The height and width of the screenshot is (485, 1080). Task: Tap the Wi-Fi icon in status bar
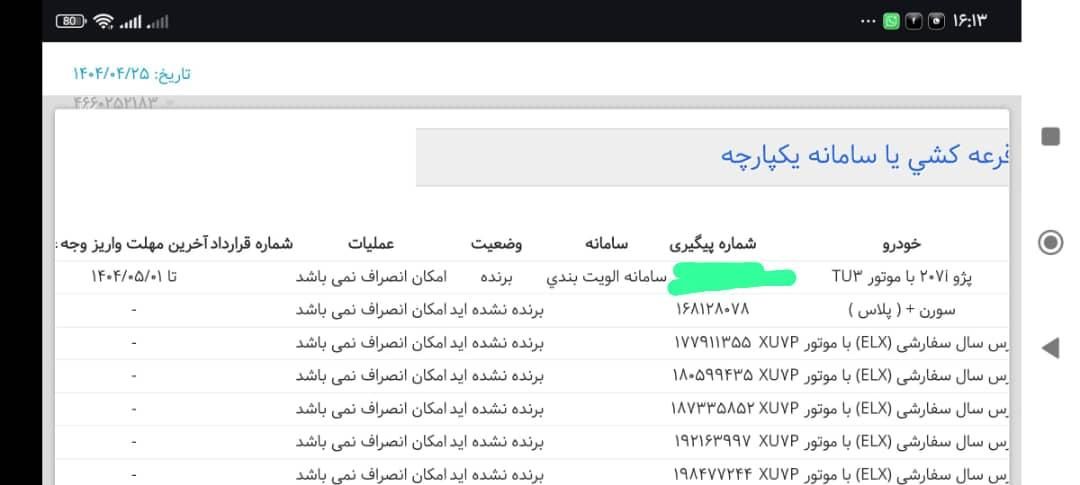(x=103, y=21)
